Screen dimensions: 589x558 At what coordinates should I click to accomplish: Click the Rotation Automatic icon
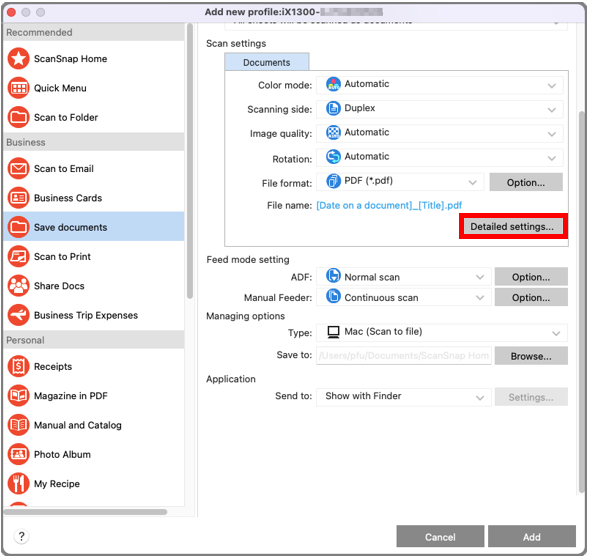point(333,156)
